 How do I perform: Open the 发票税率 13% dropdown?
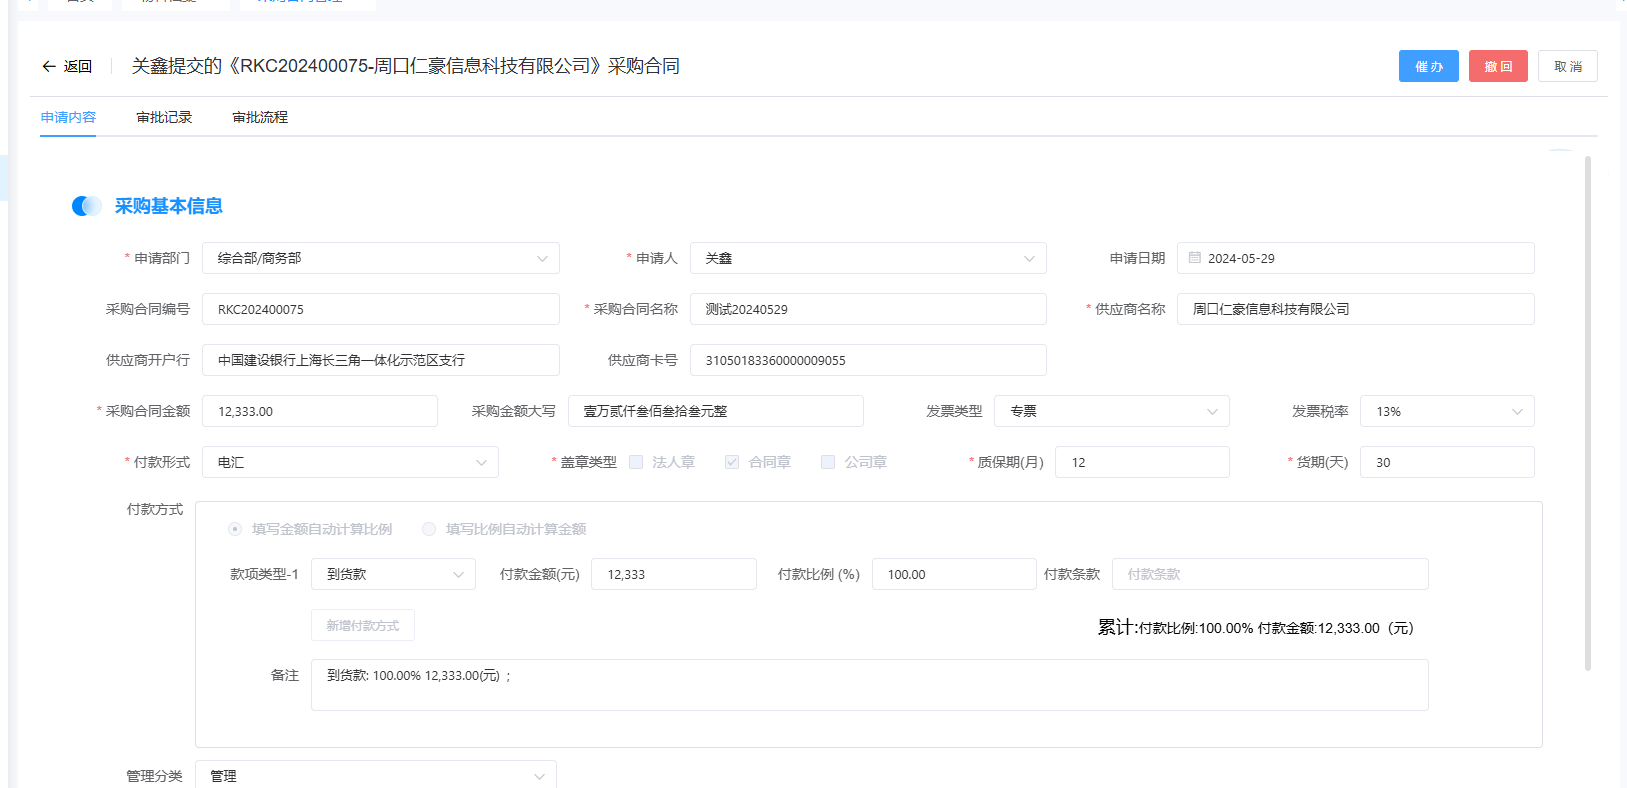coord(1517,412)
